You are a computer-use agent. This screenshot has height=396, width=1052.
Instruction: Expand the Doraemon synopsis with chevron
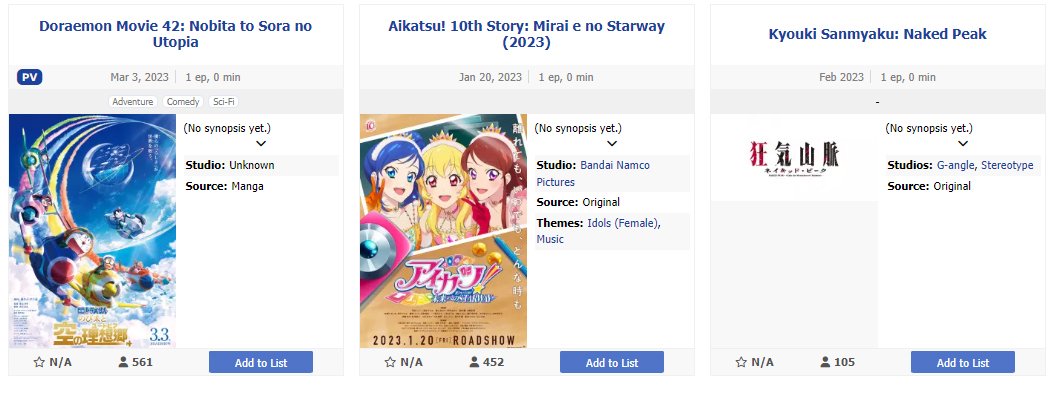[261, 143]
